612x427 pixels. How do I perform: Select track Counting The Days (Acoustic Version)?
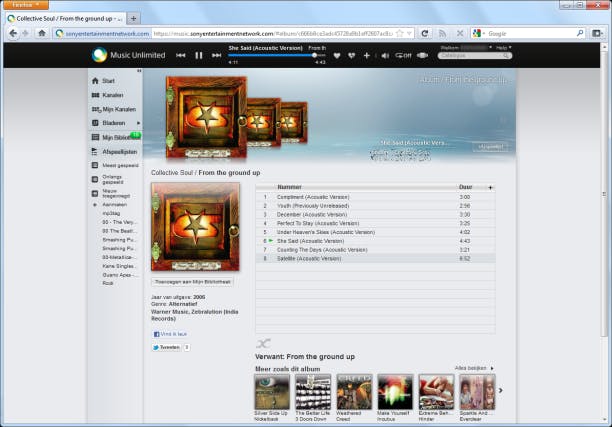[375, 250]
